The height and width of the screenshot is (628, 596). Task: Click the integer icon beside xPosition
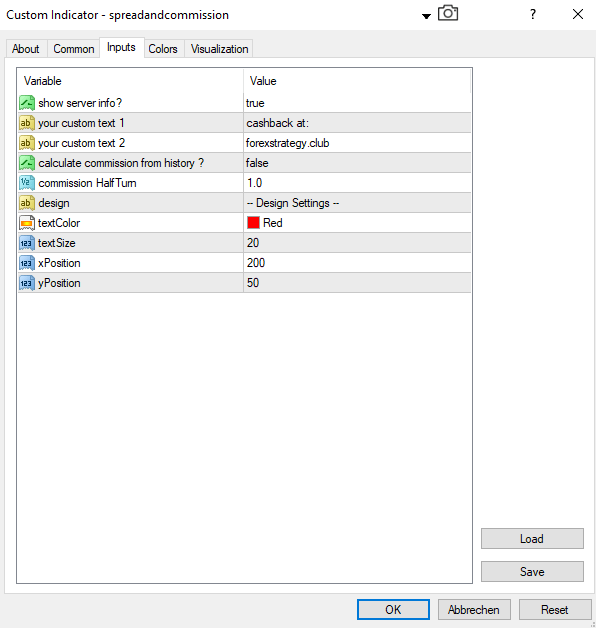pyautogui.click(x=27, y=263)
